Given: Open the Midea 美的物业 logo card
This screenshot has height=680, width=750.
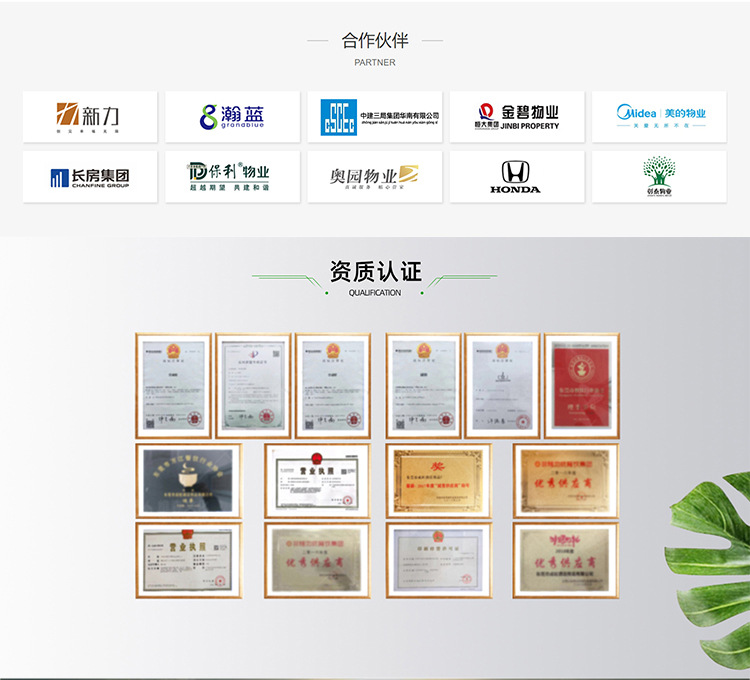Looking at the screenshot, I should point(659,117).
